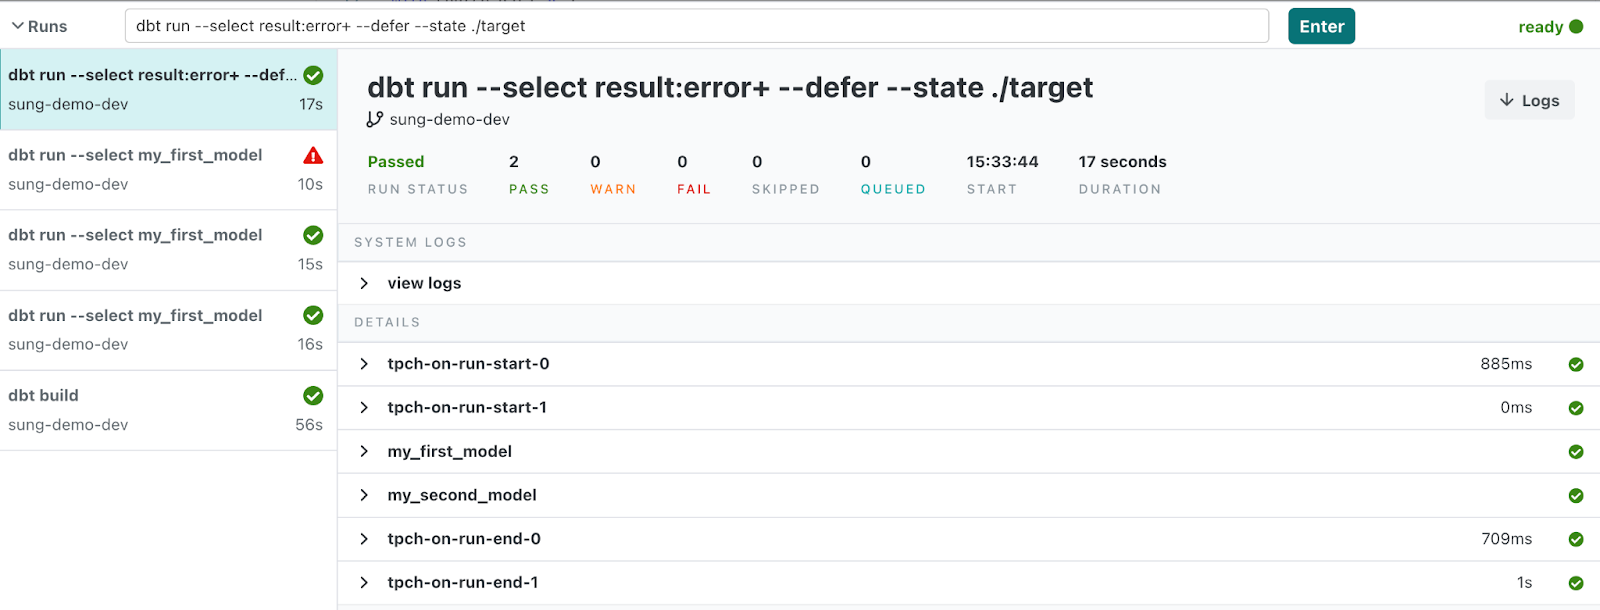Click the green check on the 16s my_first_model run
This screenshot has width=1600, height=610.
point(313,315)
